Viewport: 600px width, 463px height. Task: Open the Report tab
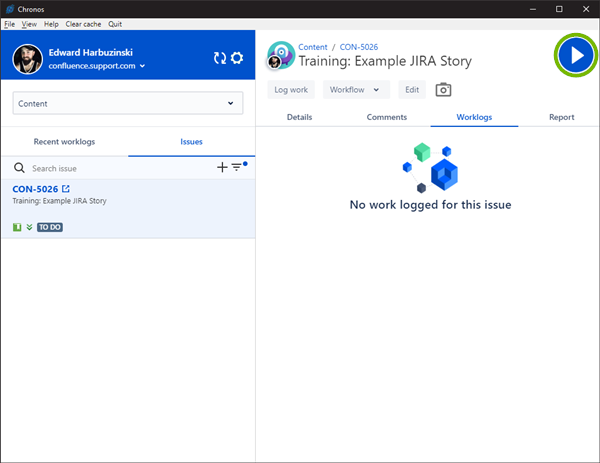[x=561, y=117]
